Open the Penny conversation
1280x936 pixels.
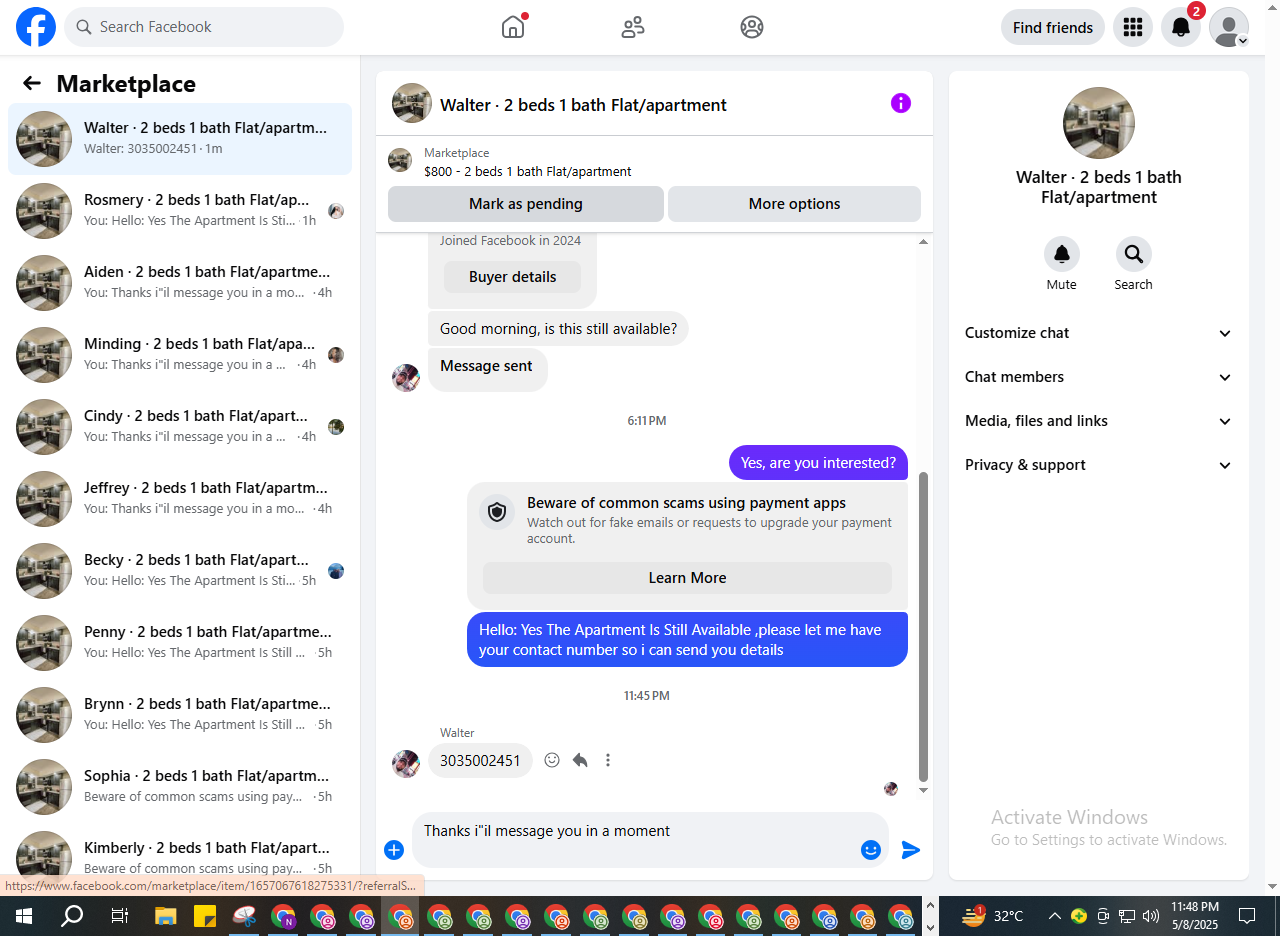(x=180, y=643)
